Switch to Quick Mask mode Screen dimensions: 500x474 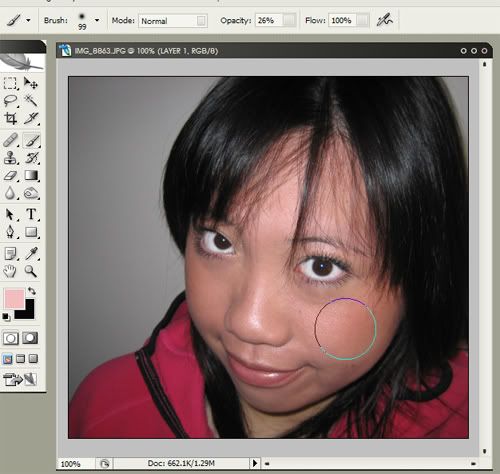pos(30,338)
